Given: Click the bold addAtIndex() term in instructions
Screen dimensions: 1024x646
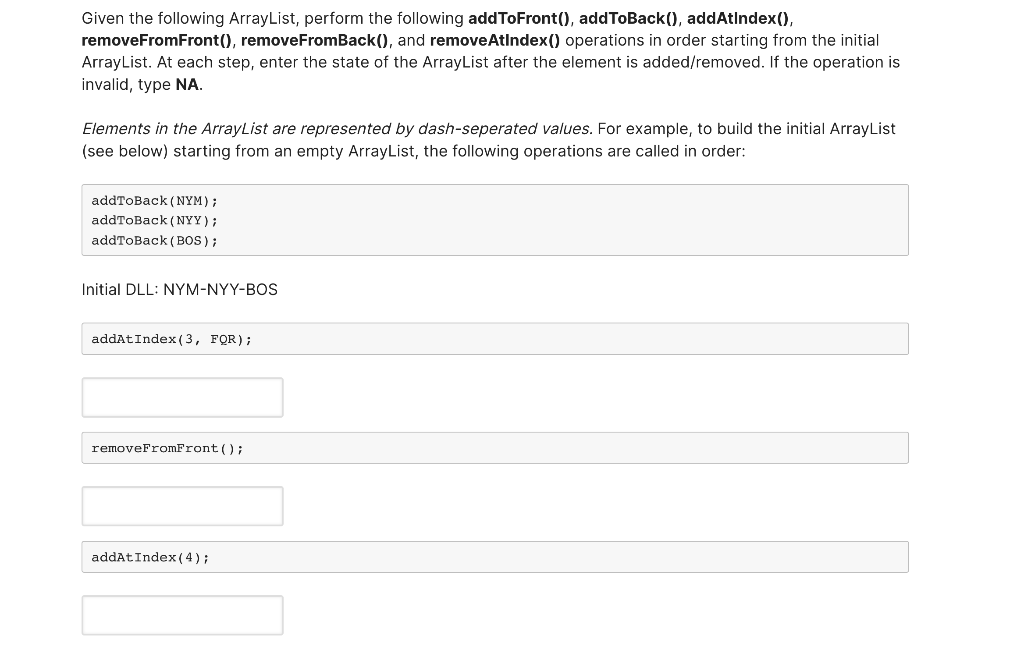Looking at the screenshot, I should click(738, 18).
